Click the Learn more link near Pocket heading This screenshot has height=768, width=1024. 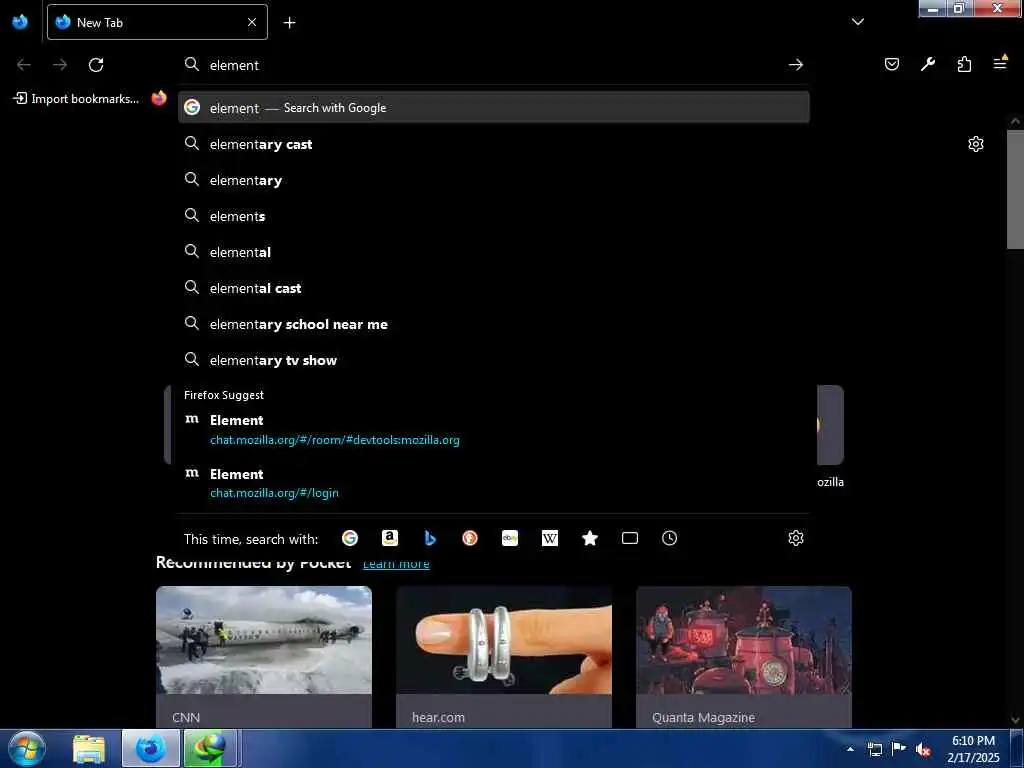coord(396,564)
